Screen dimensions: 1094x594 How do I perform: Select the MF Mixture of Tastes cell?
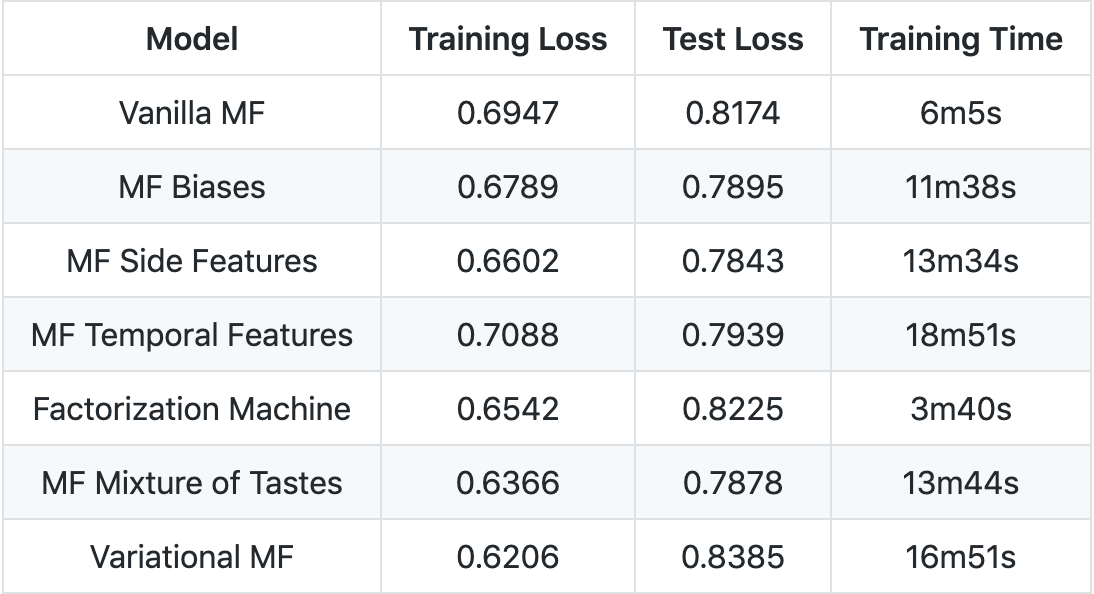tap(192, 483)
